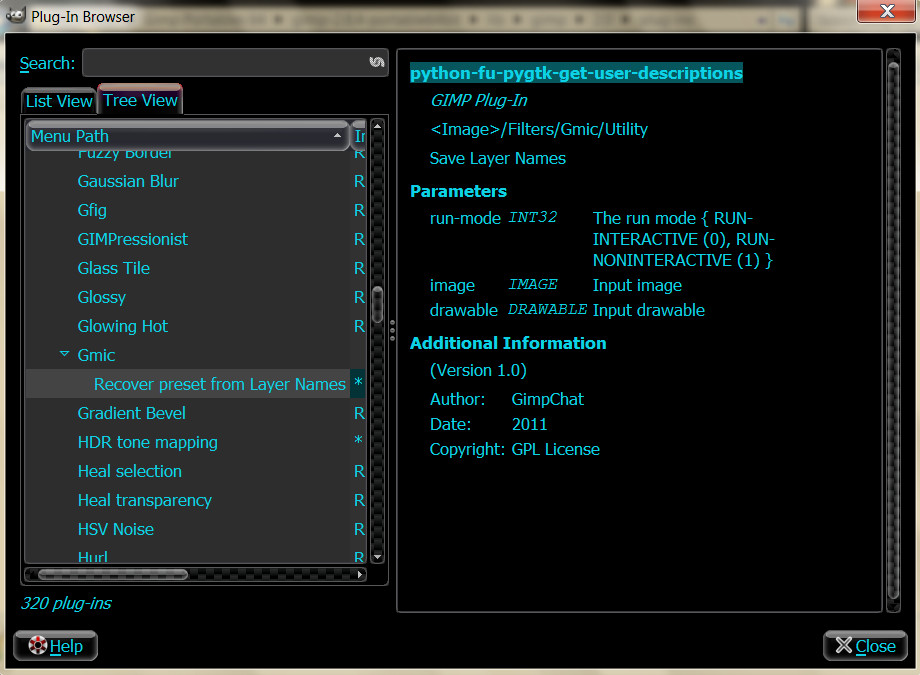
Task: Click the Input image description
Action: pos(637,285)
